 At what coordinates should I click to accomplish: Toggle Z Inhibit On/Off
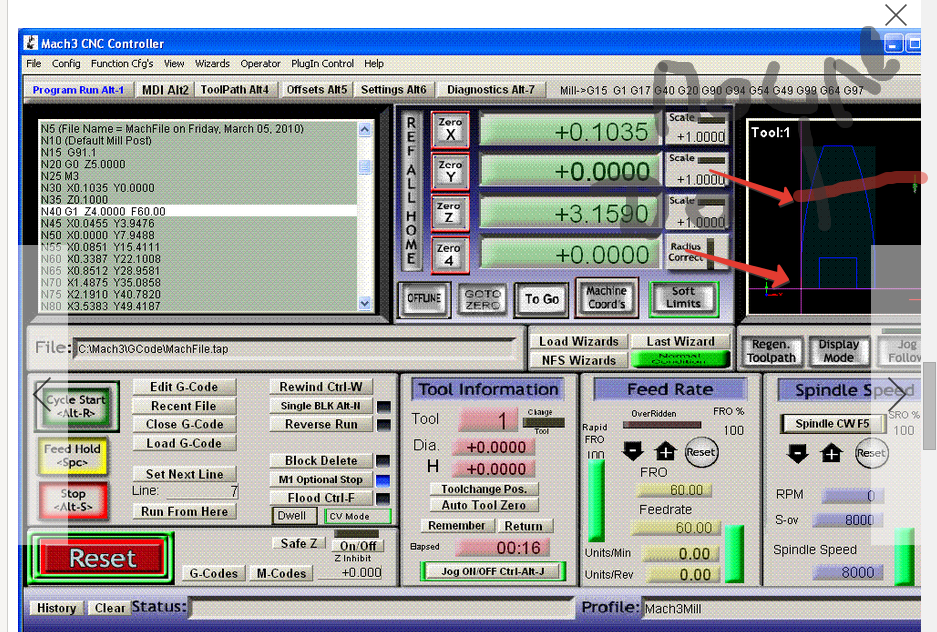(358, 545)
